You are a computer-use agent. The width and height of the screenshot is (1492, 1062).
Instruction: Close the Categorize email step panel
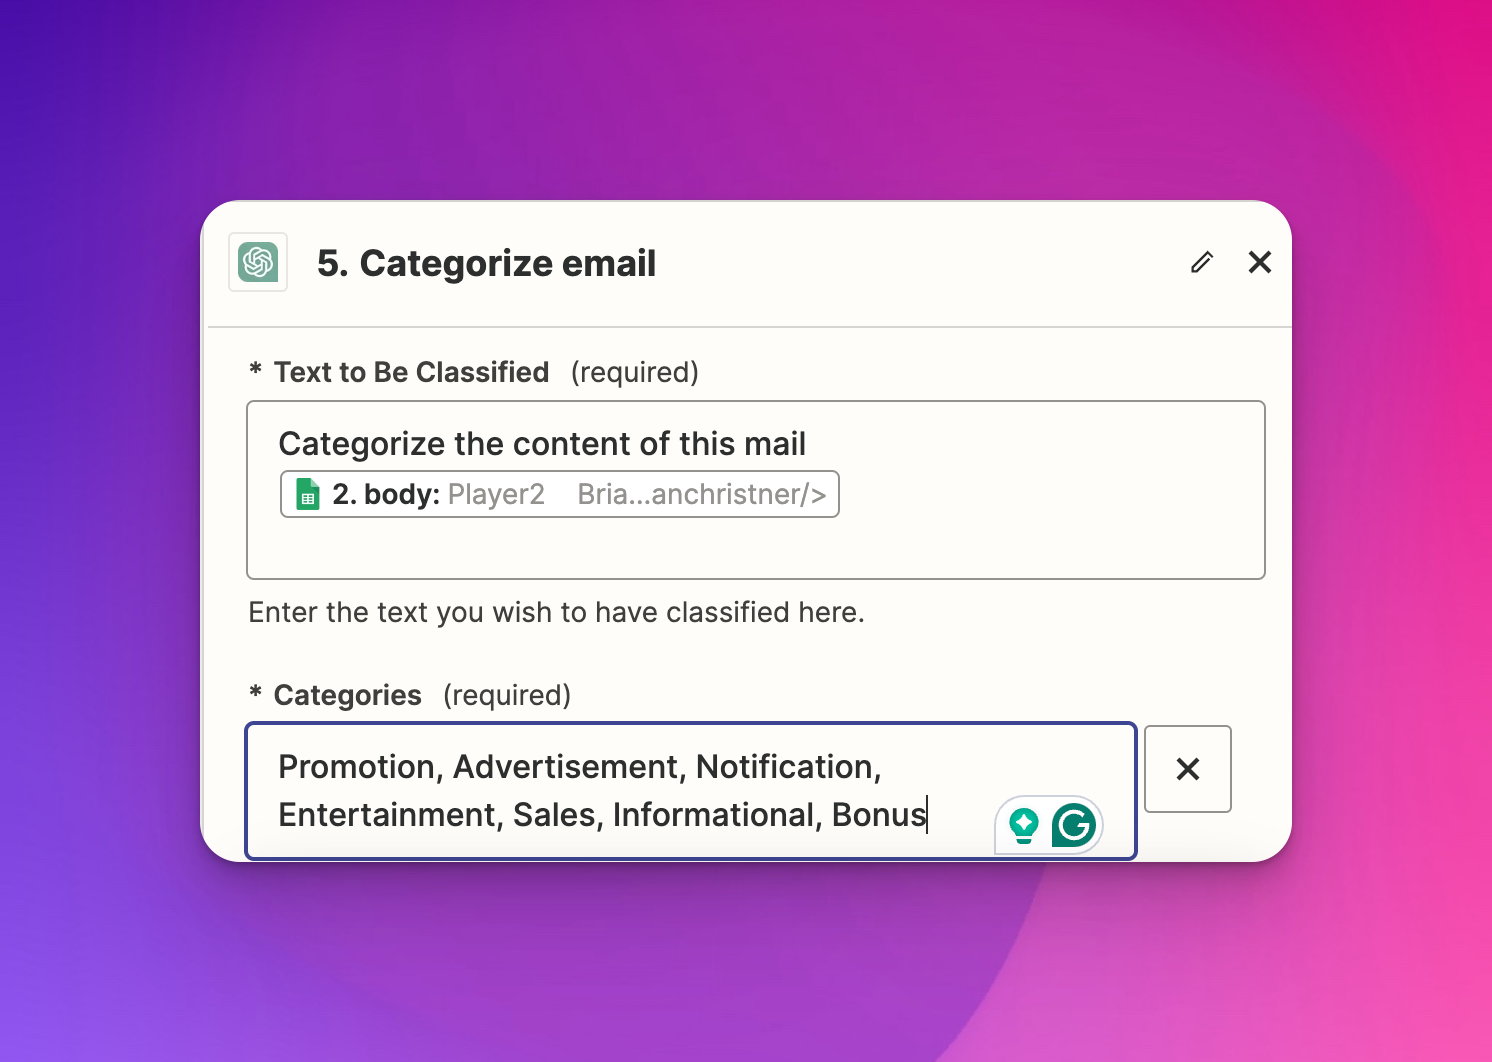(x=1260, y=262)
